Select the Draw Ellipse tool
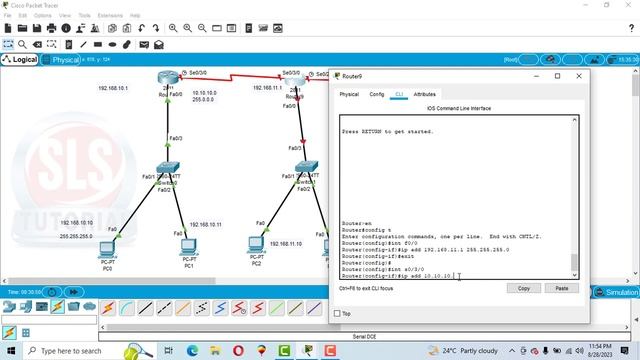 112,44
